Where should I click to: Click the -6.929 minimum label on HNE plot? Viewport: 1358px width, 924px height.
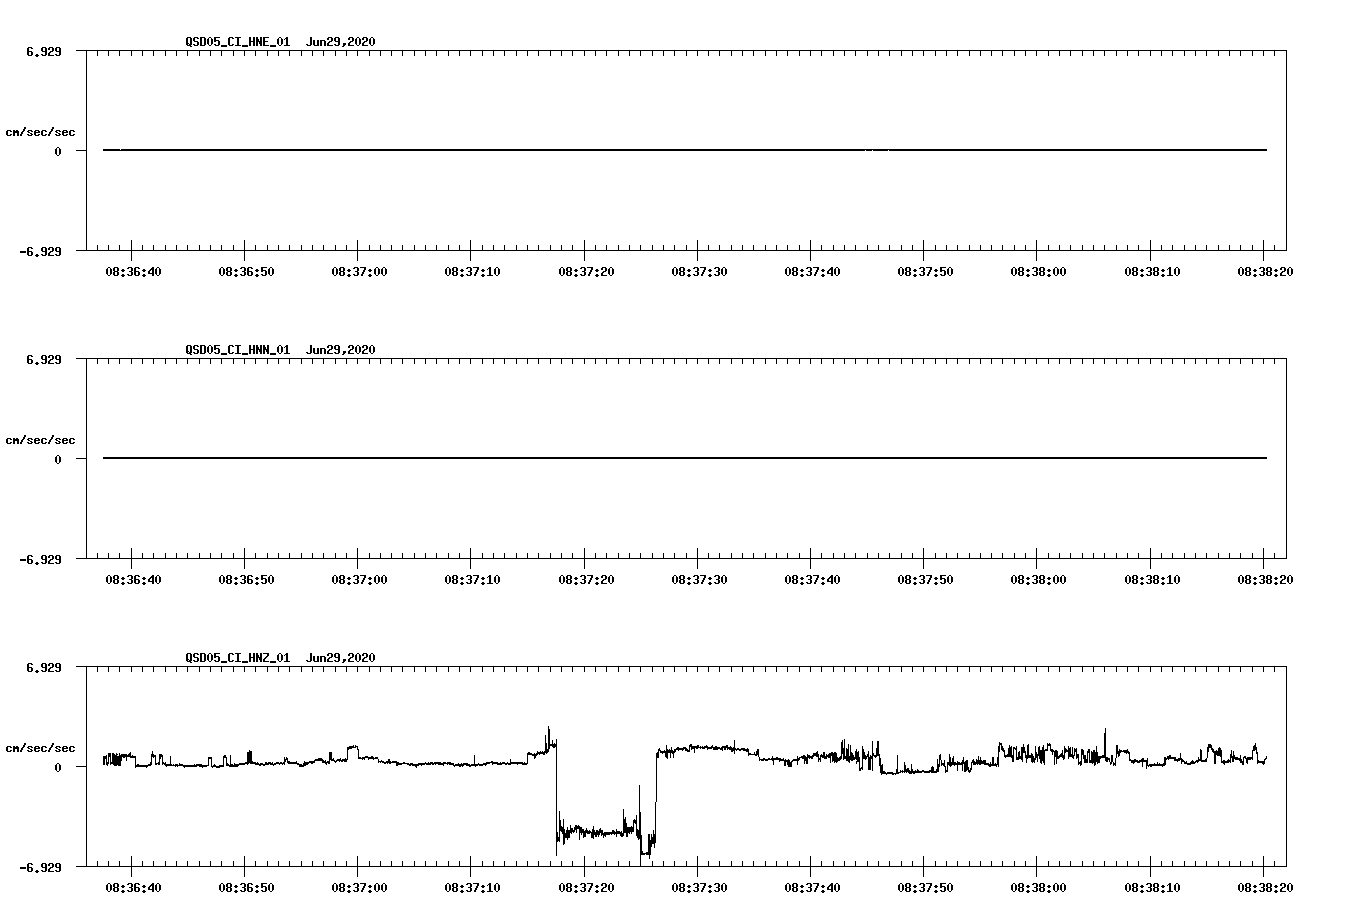40,251
